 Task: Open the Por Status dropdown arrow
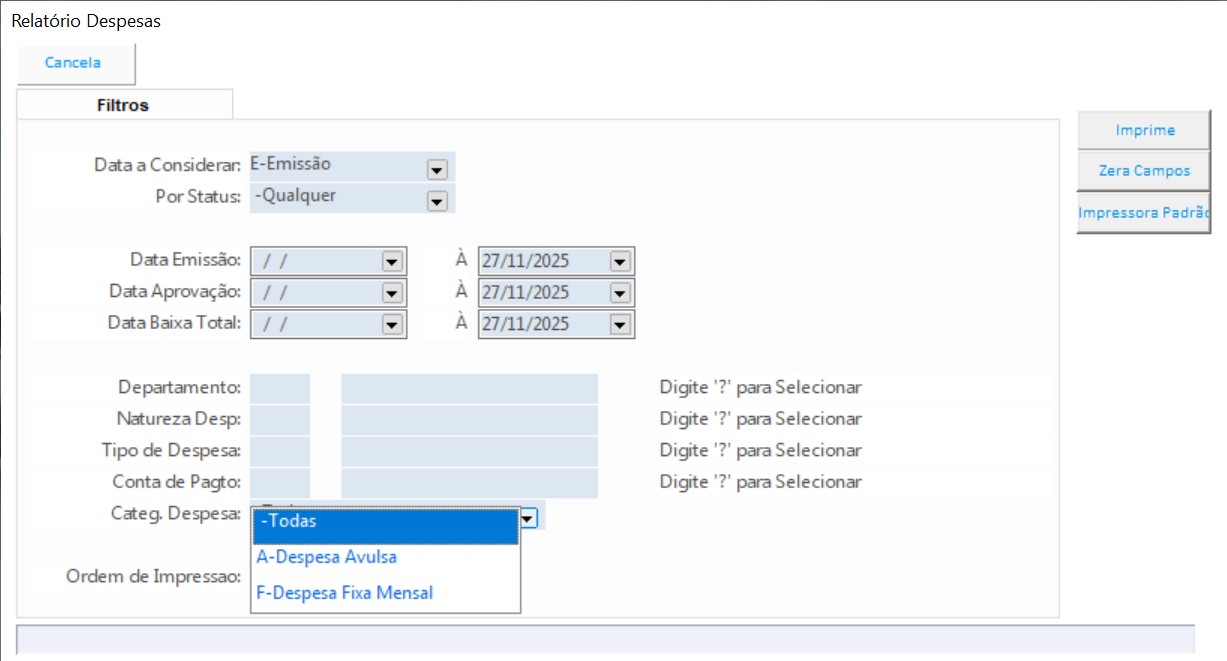(x=436, y=202)
